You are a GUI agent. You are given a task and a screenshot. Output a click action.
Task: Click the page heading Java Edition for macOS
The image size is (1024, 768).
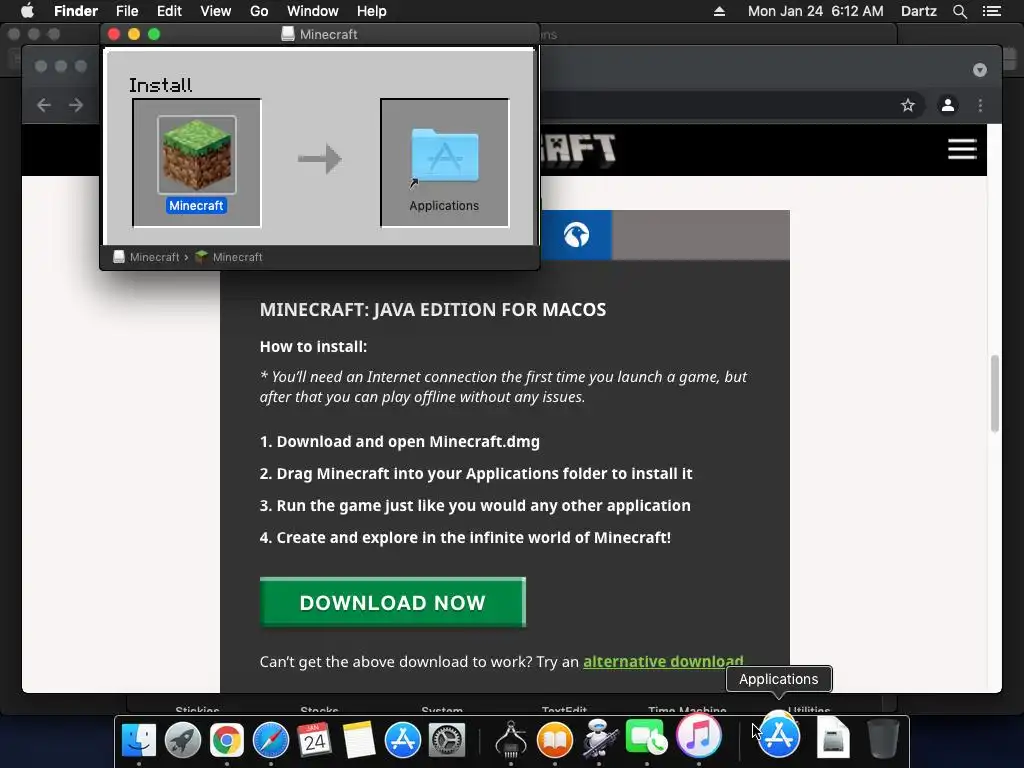click(433, 310)
